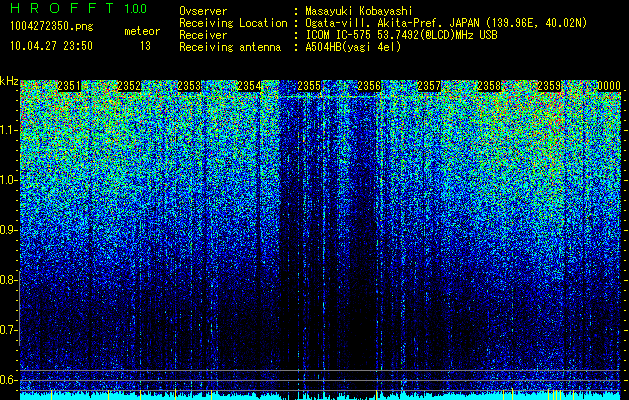Click the Ovserver field label
Screen dimensions: 629x400
(x=203, y=11)
